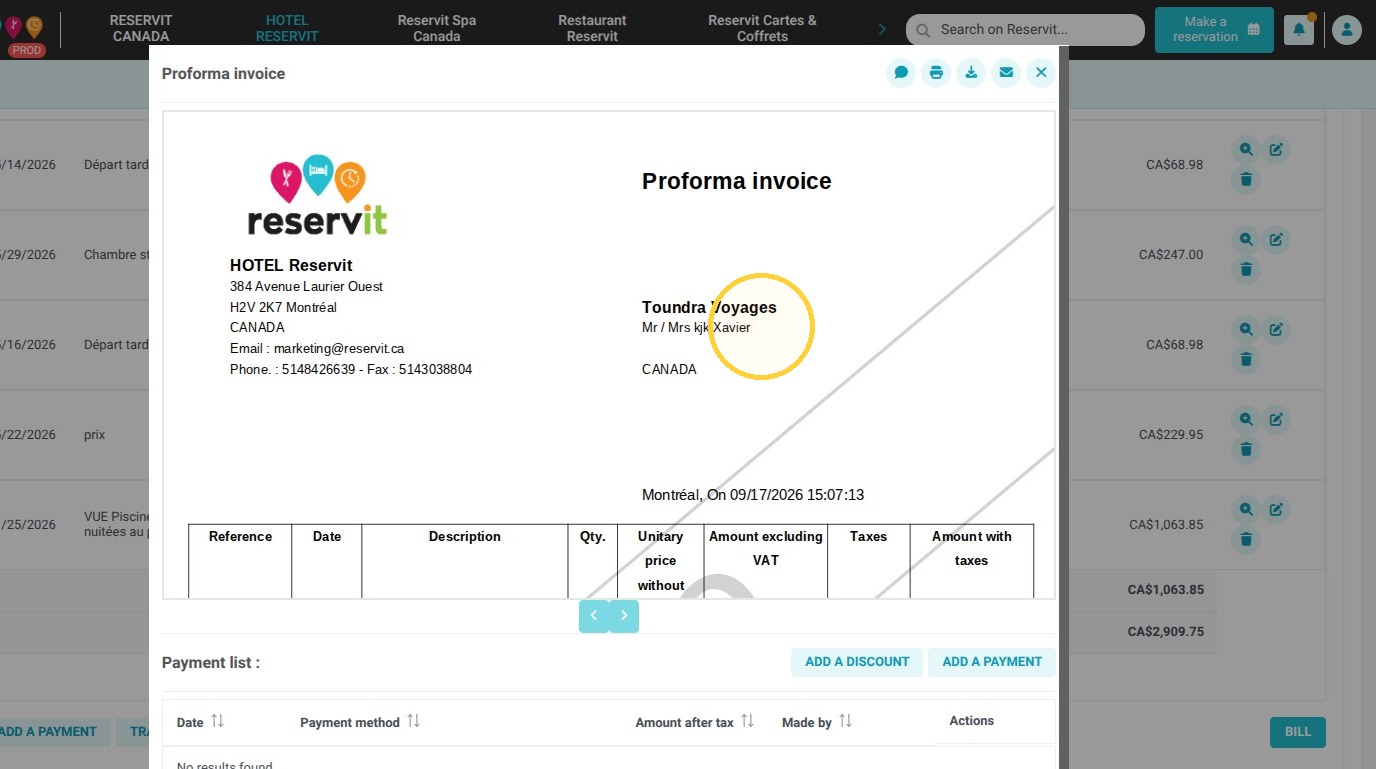Click ADD A PAYMENT in Payment list
This screenshot has height=769, width=1376.
coord(992,662)
